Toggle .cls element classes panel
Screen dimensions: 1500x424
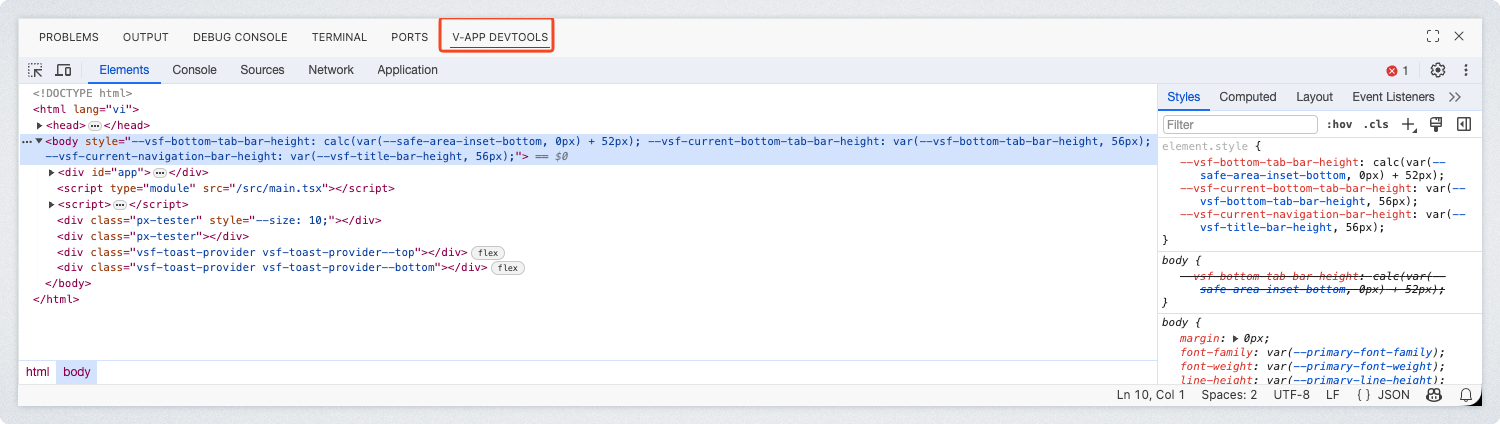click(x=1377, y=125)
